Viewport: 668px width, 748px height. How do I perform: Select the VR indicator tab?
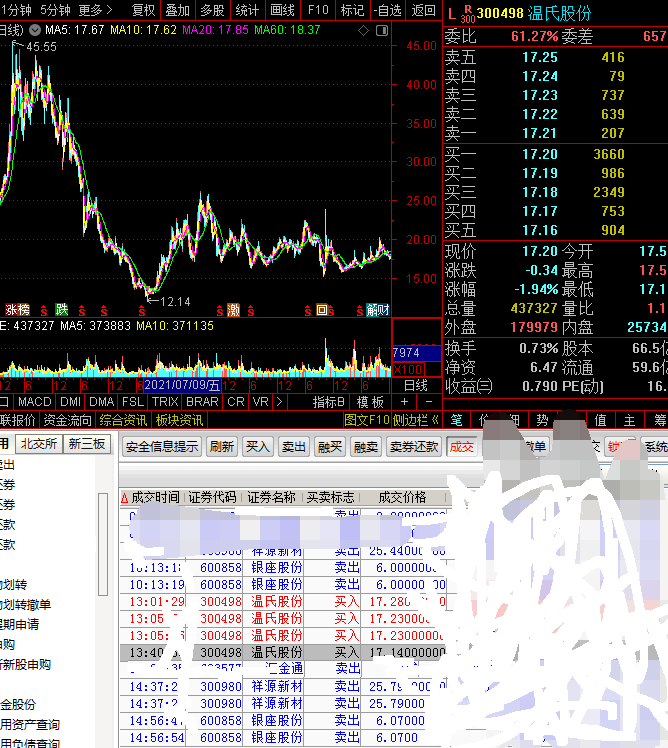pyautogui.click(x=261, y=402)
